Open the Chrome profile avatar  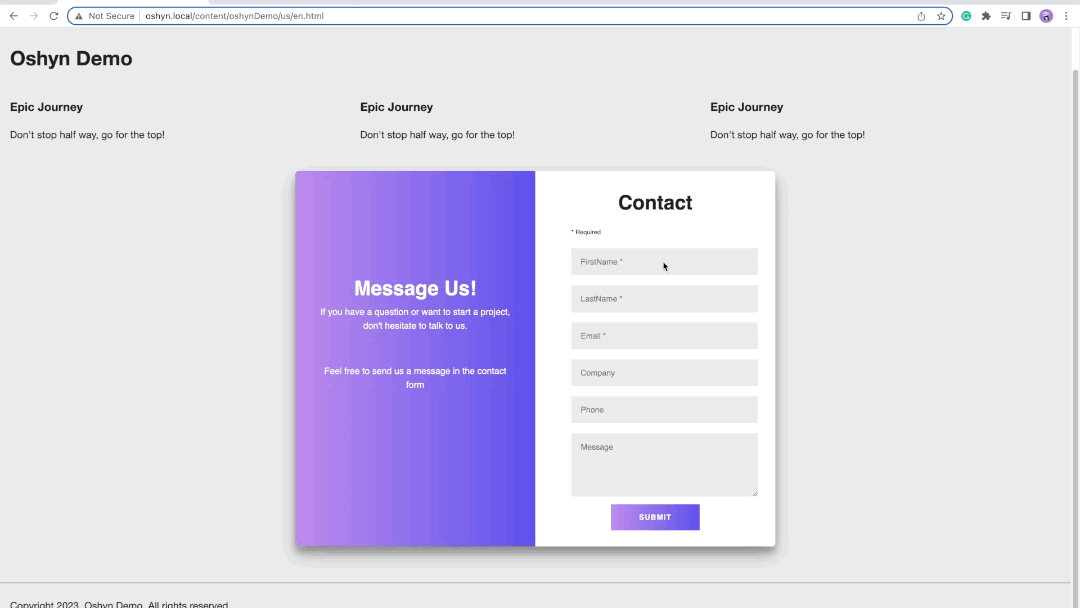point(1046,16)
